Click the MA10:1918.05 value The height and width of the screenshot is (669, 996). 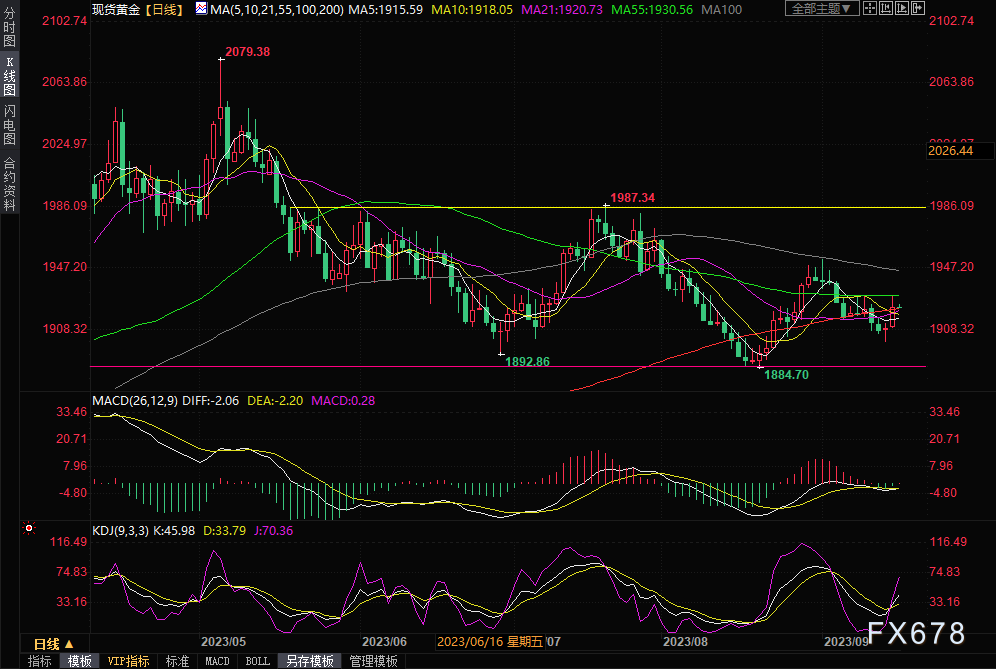472,10
